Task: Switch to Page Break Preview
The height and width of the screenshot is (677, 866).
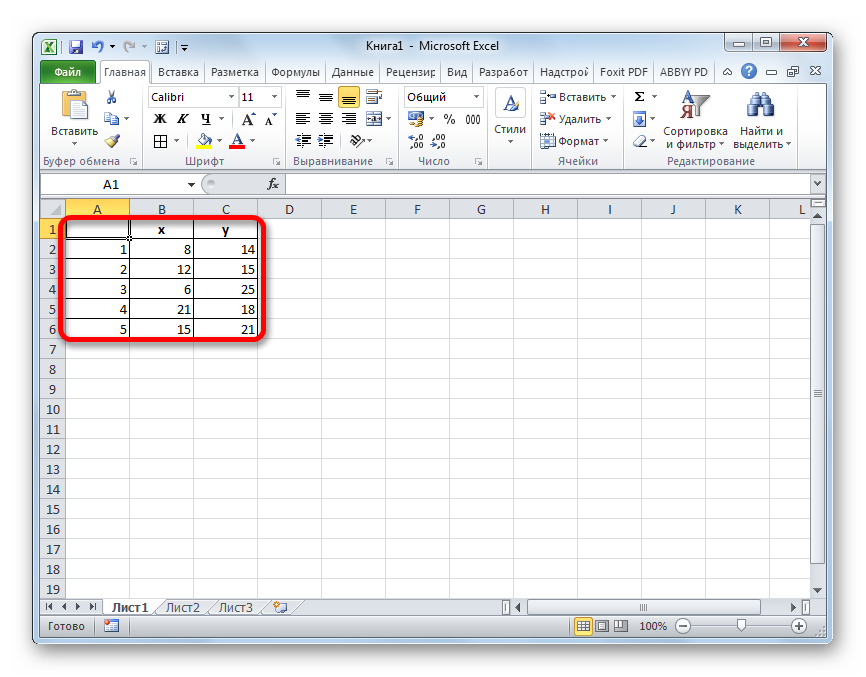Action: [x=621, y=626]
